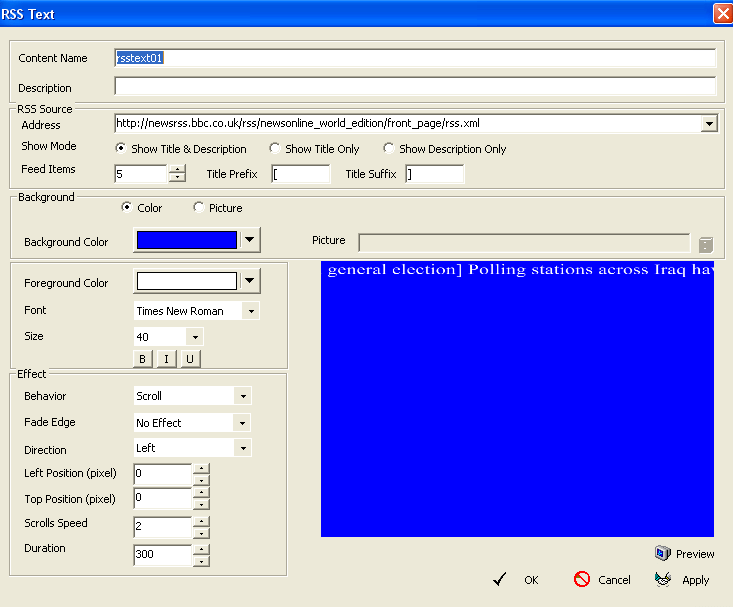Viewport: 733px width, 607px height.
Task: Click the white Foreground Color swatch
Action: [x=187, y=282]
